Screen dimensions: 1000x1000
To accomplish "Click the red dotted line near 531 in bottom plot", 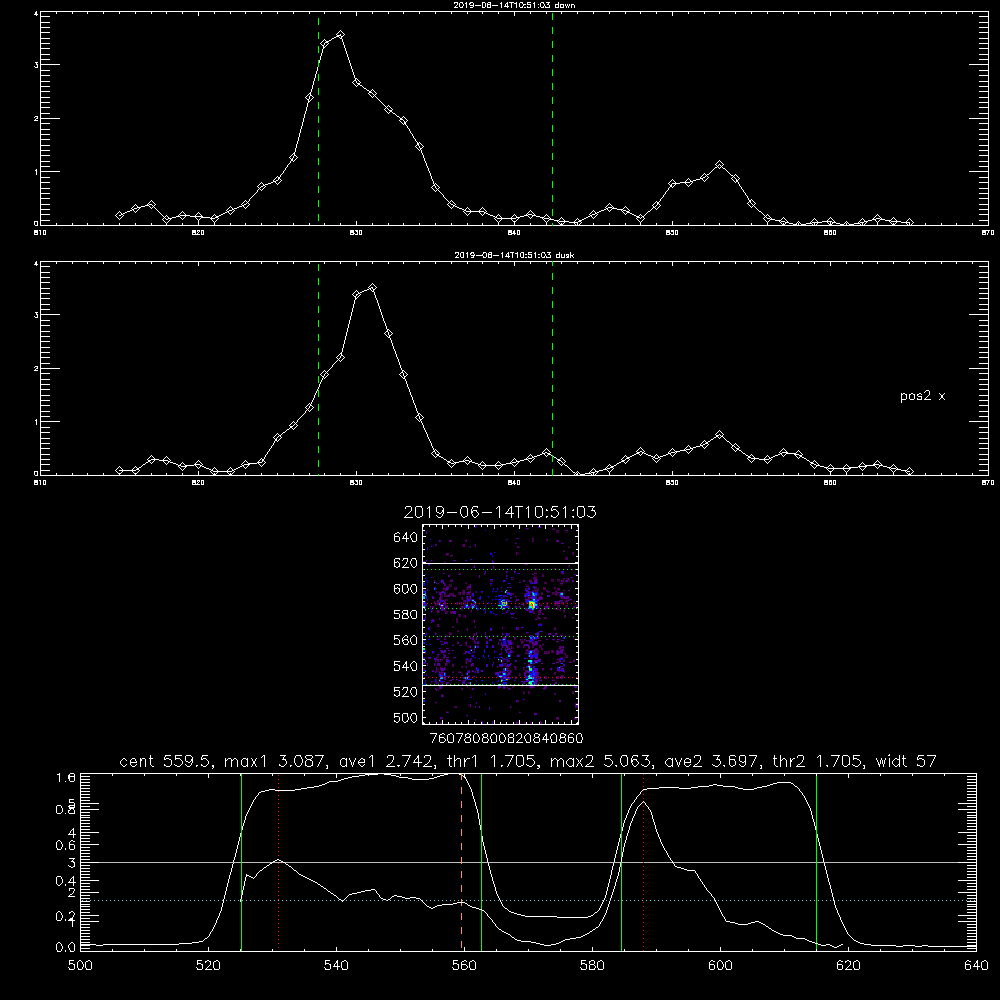I will click(x=279, y=861).
